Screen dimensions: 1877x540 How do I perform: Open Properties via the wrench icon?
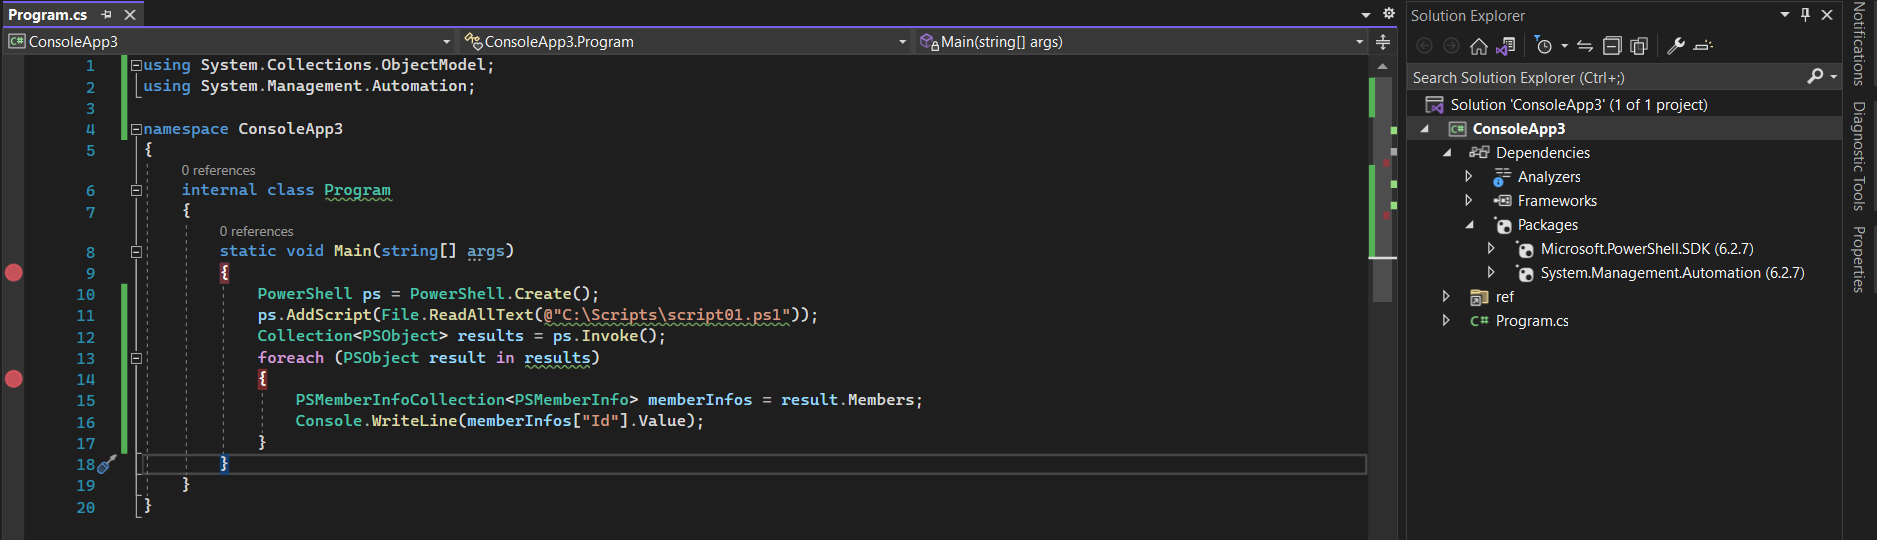[1676, 46]
